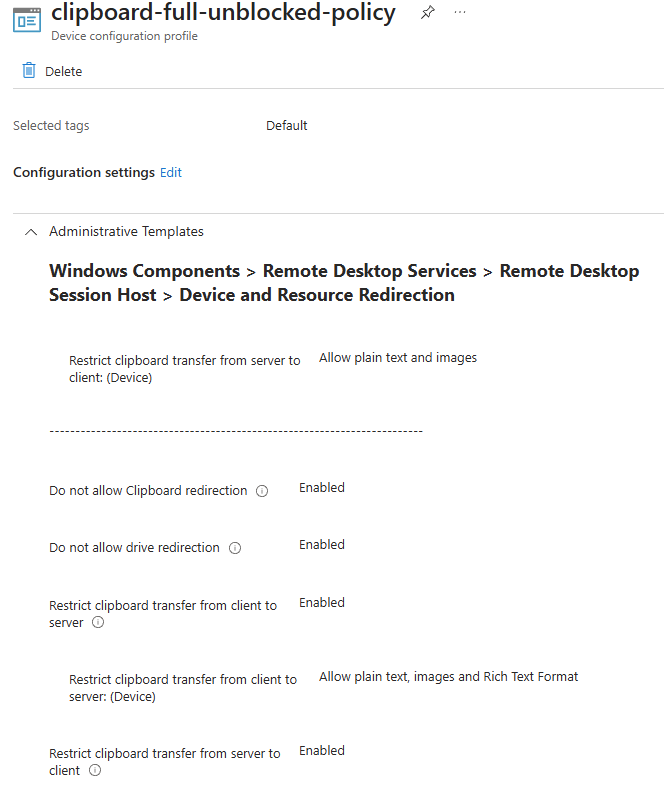Select the clipboard-full-unblocked-policy title text
Image resolution: width=664 pixels, height=792 pixels.
(x=223, y=13)
